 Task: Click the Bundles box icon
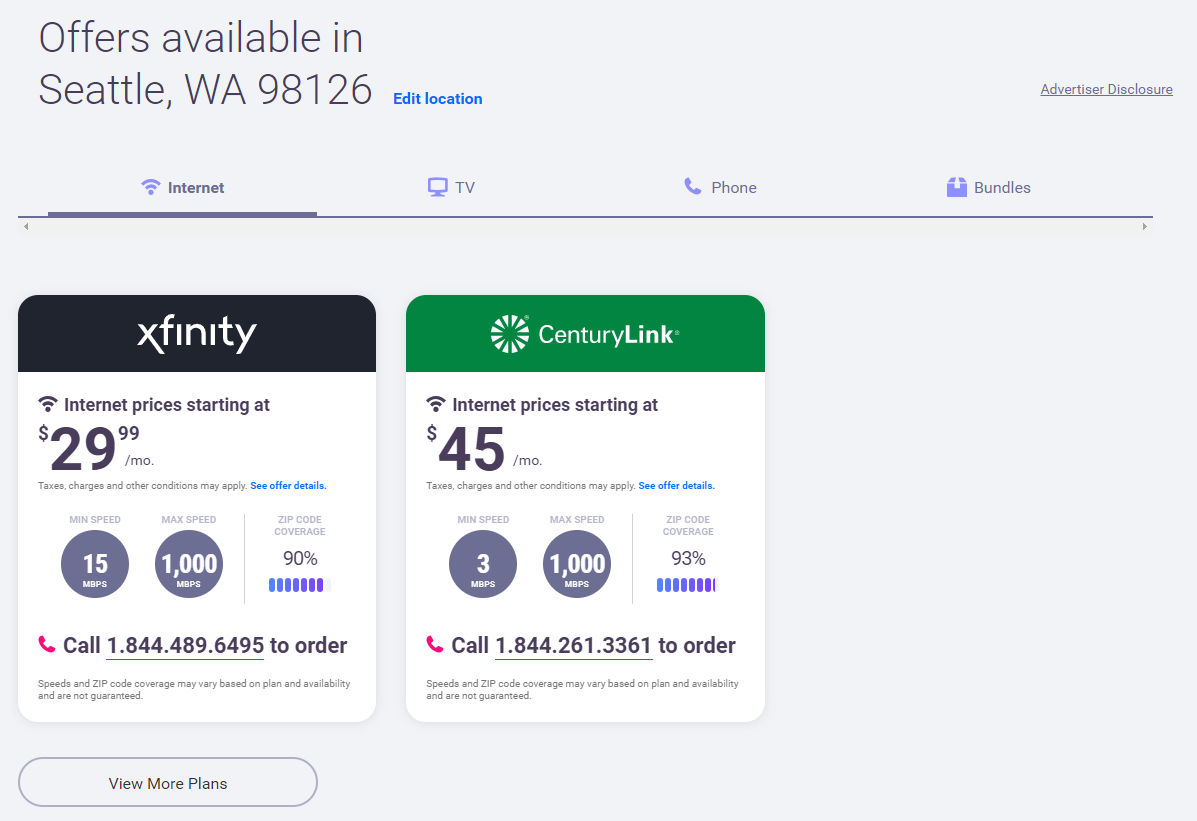(x=957, y=187)
